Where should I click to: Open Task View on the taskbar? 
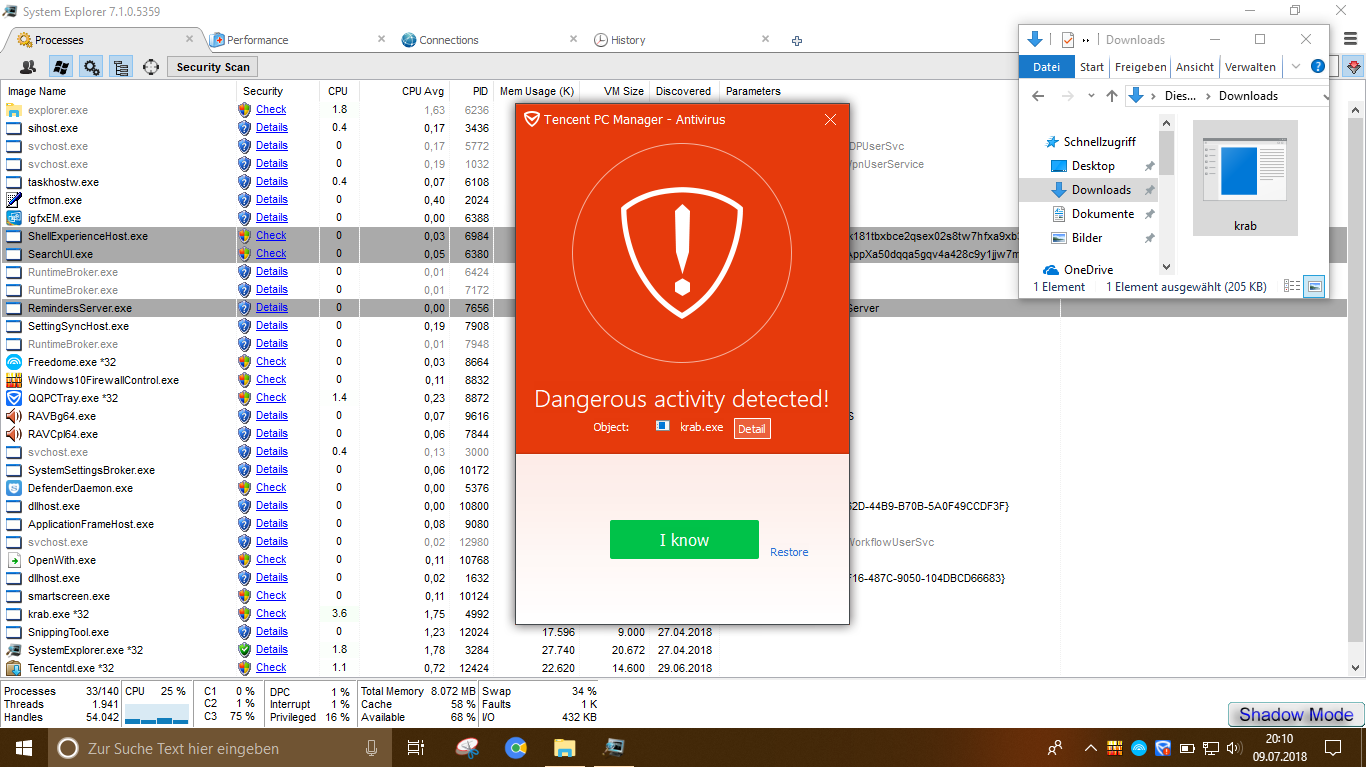point(416,748)
